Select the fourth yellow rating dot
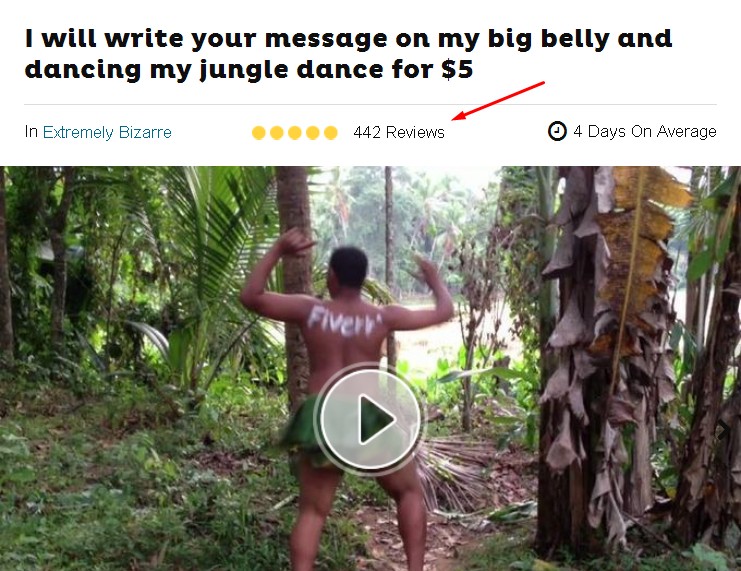 [312, 133]
